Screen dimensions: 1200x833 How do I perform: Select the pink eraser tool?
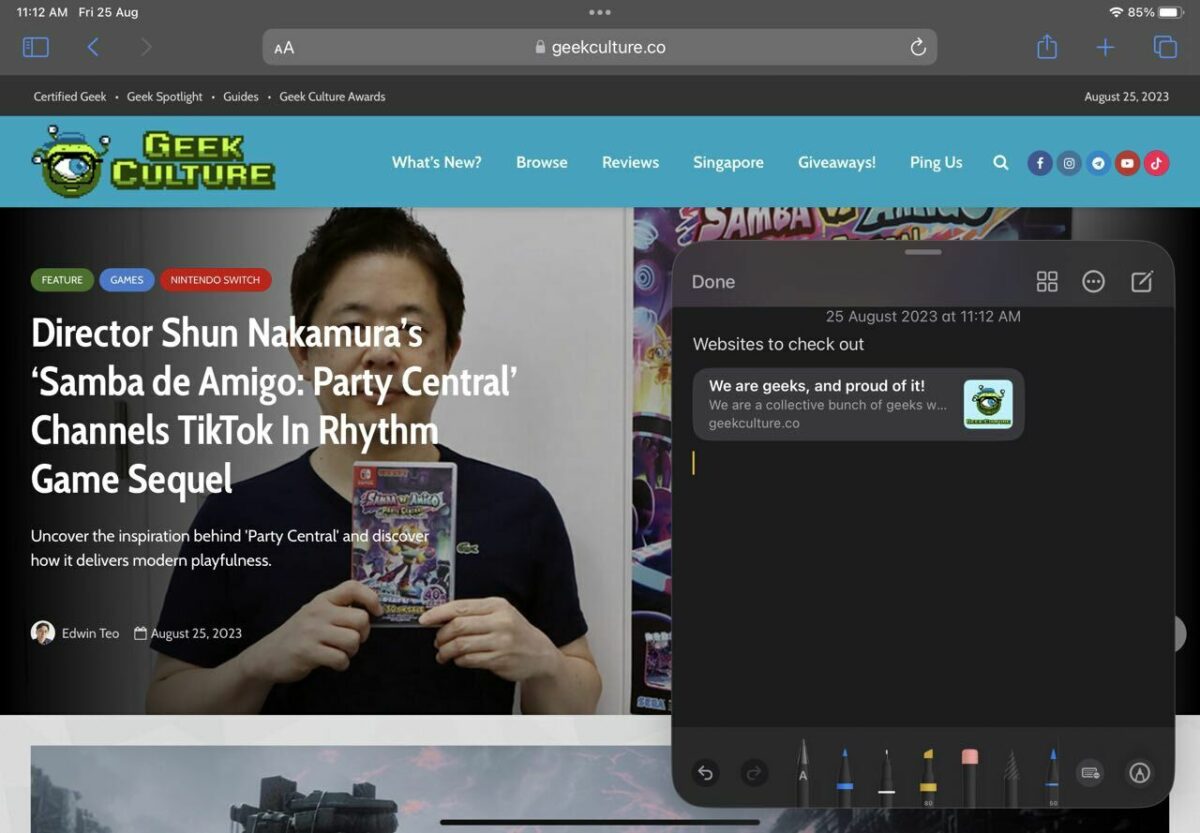pyautogui.click(x=969, y=775)
